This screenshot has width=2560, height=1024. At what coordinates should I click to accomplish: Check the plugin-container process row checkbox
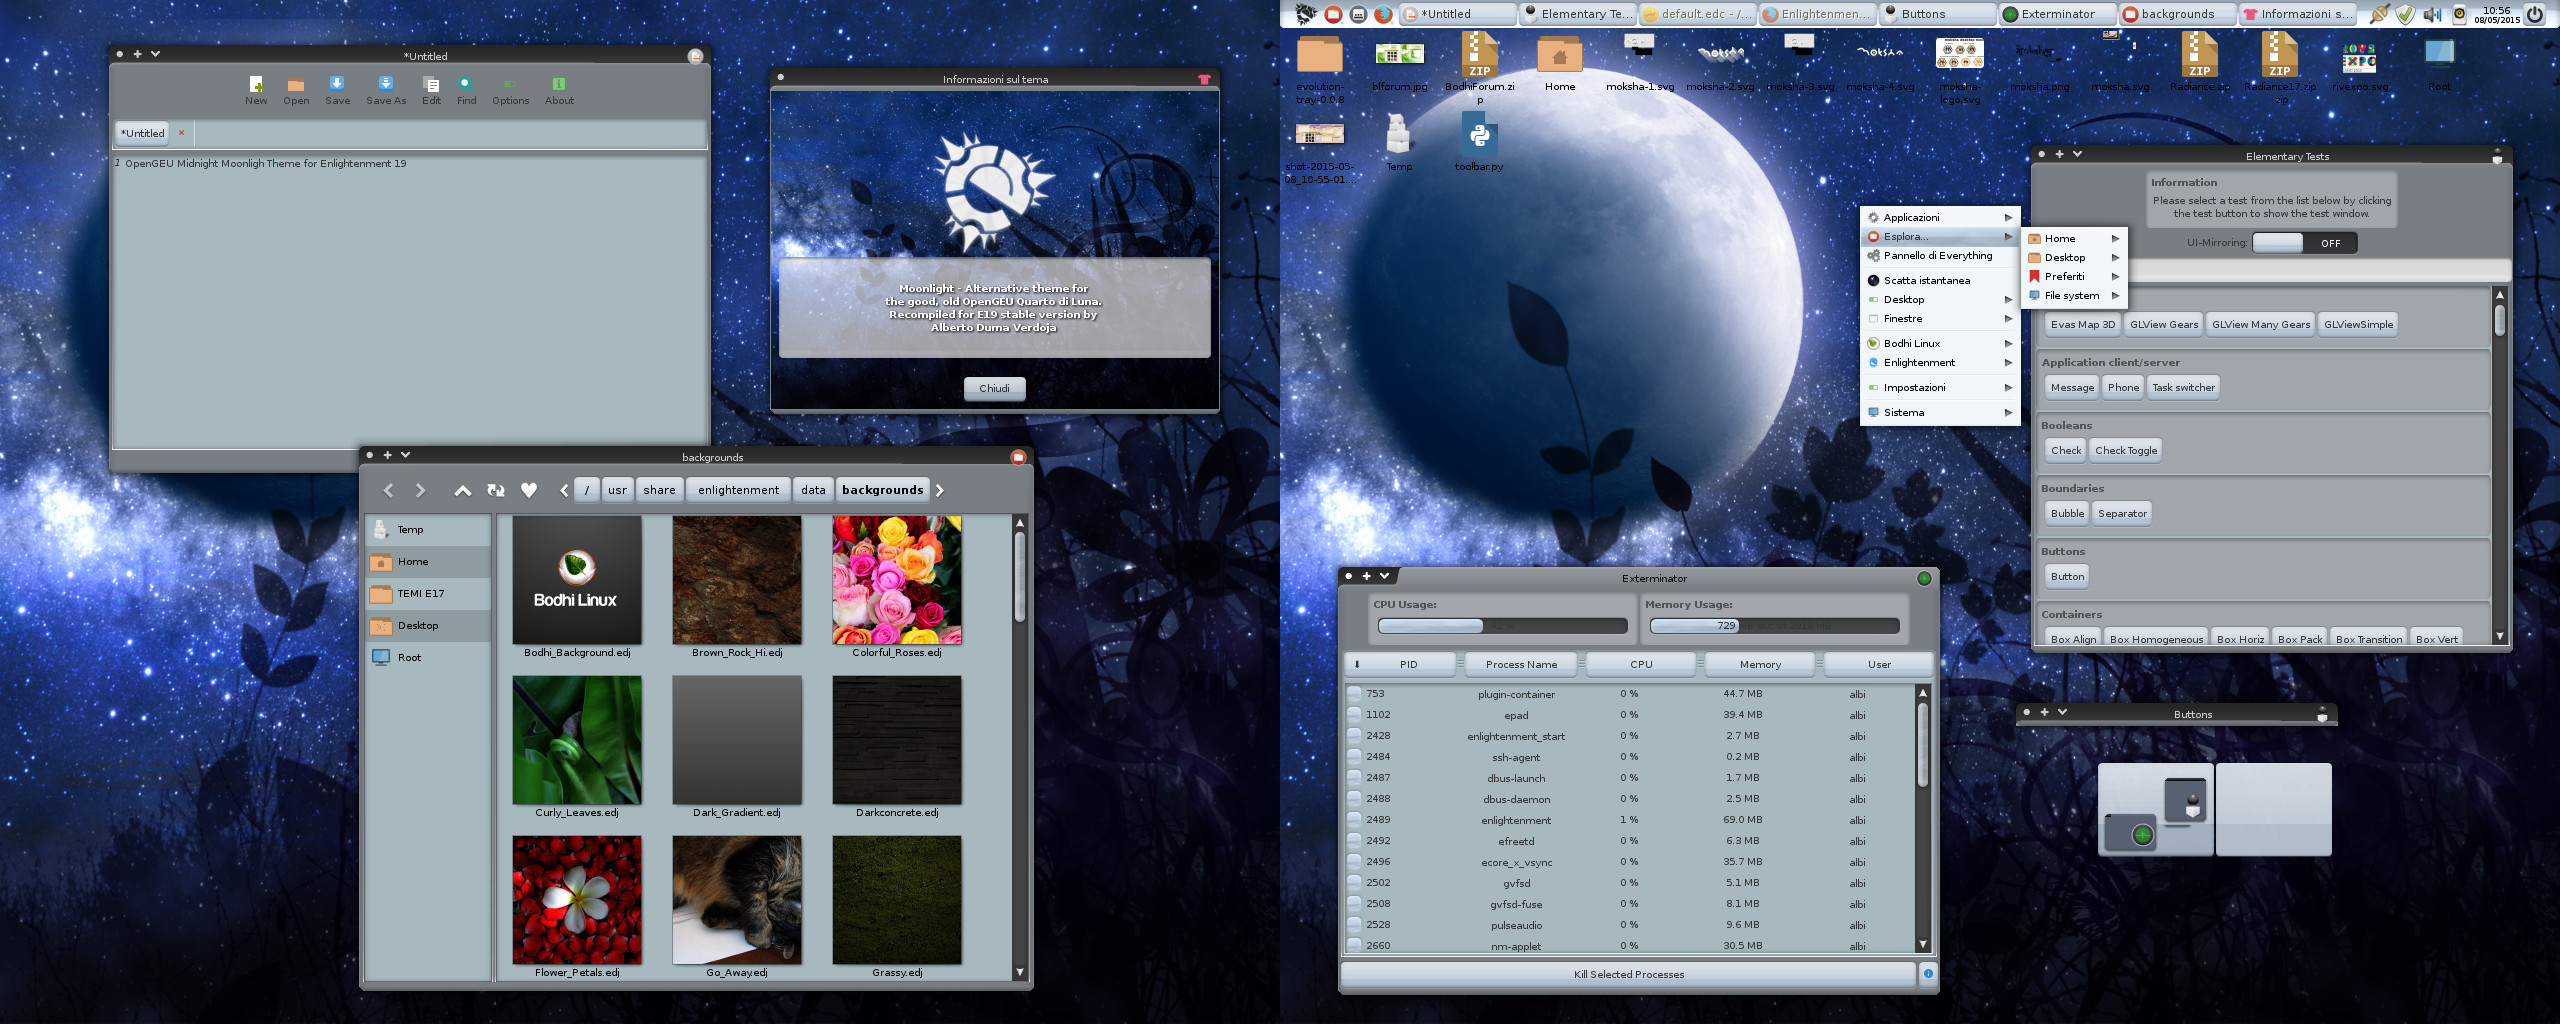[x=1354, y=693]
